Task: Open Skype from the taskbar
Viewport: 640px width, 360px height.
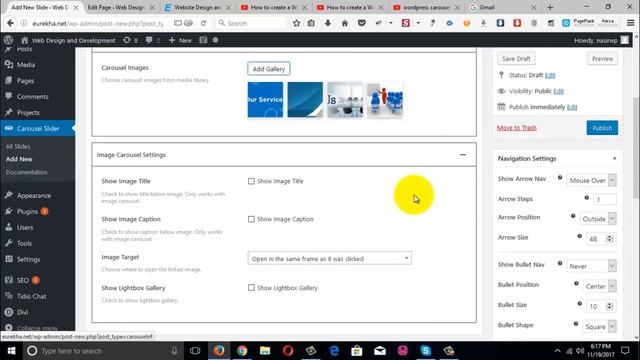Action: click(425, 351)
